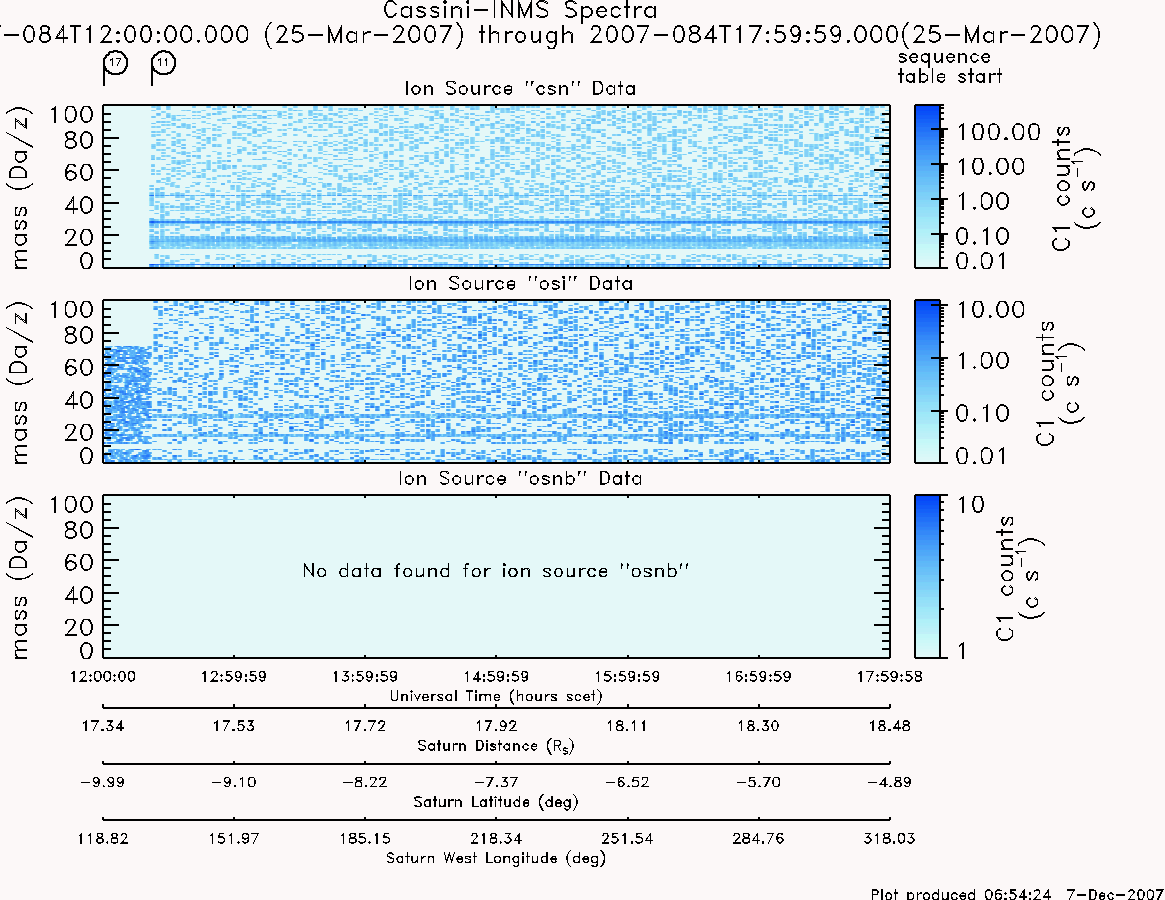Screen dimensions: 1165x900
Task: Click the 'Ion Source "osnb" Data' heading
Action: tap(520, 478)
